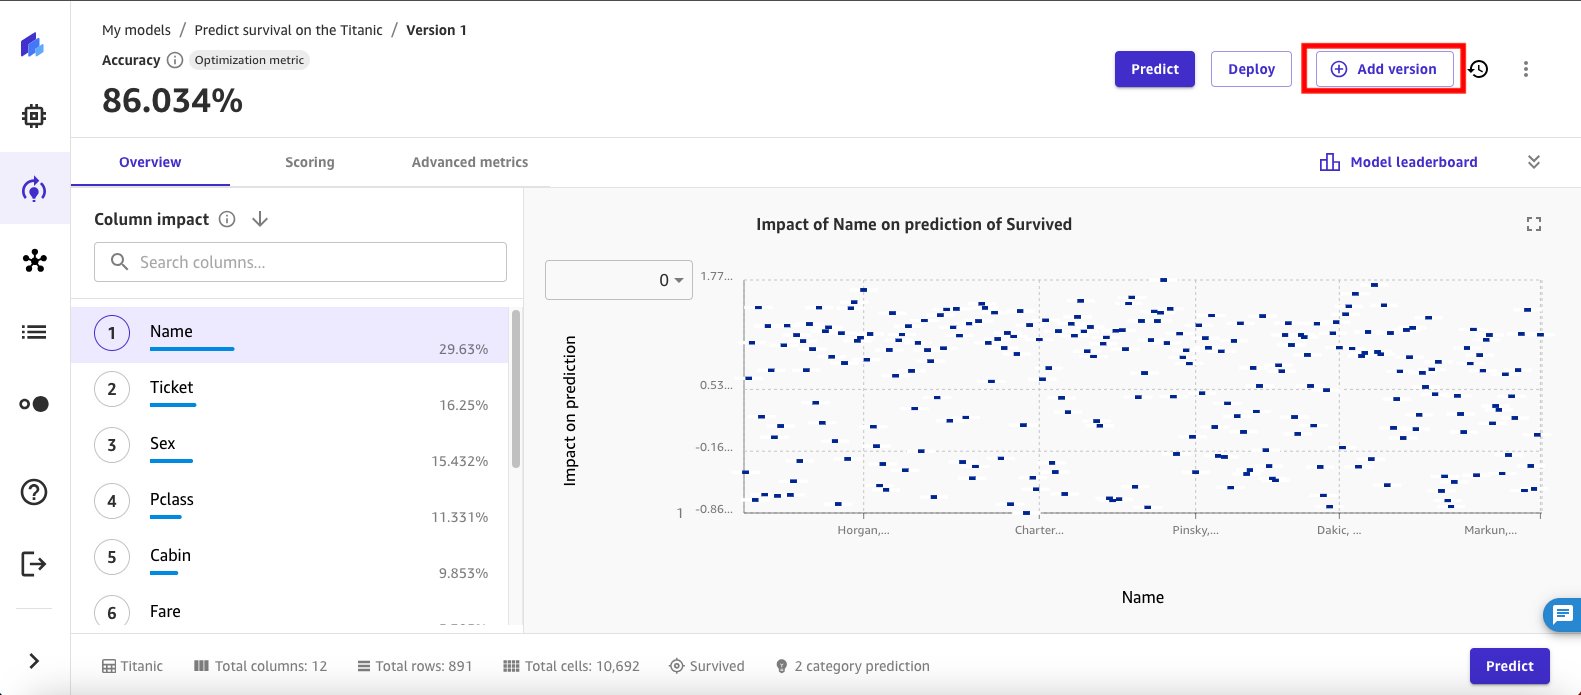The height and width of the screenshot is (695, 1581).
Task: Click the Predict button at the bottom right
Action: [x=1510, y=666]
